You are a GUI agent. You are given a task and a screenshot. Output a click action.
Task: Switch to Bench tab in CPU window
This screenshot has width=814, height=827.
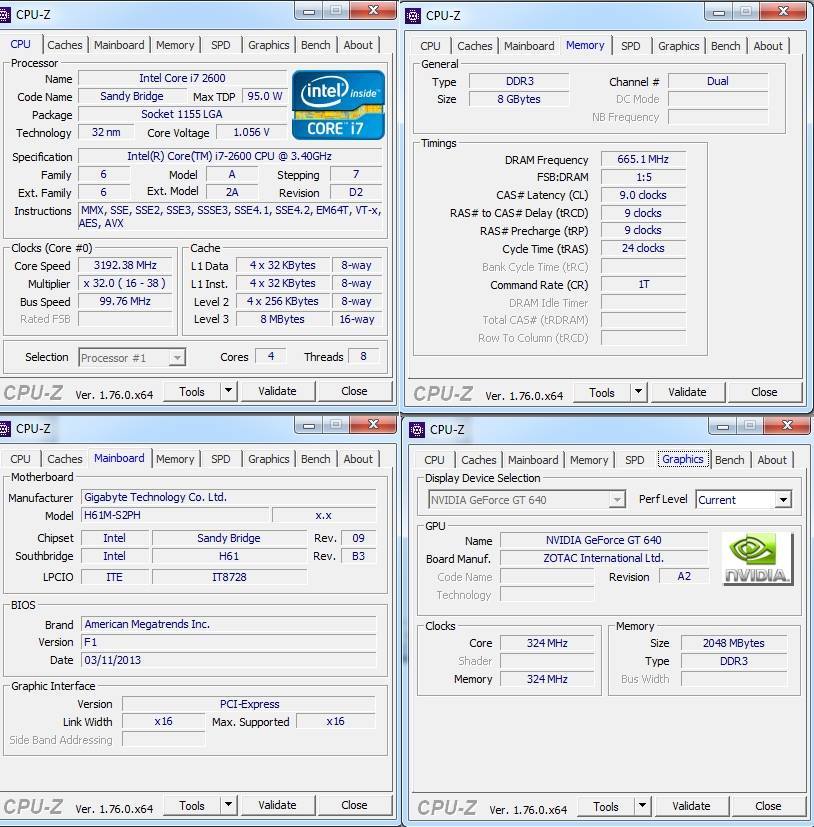tap(315, 45)
